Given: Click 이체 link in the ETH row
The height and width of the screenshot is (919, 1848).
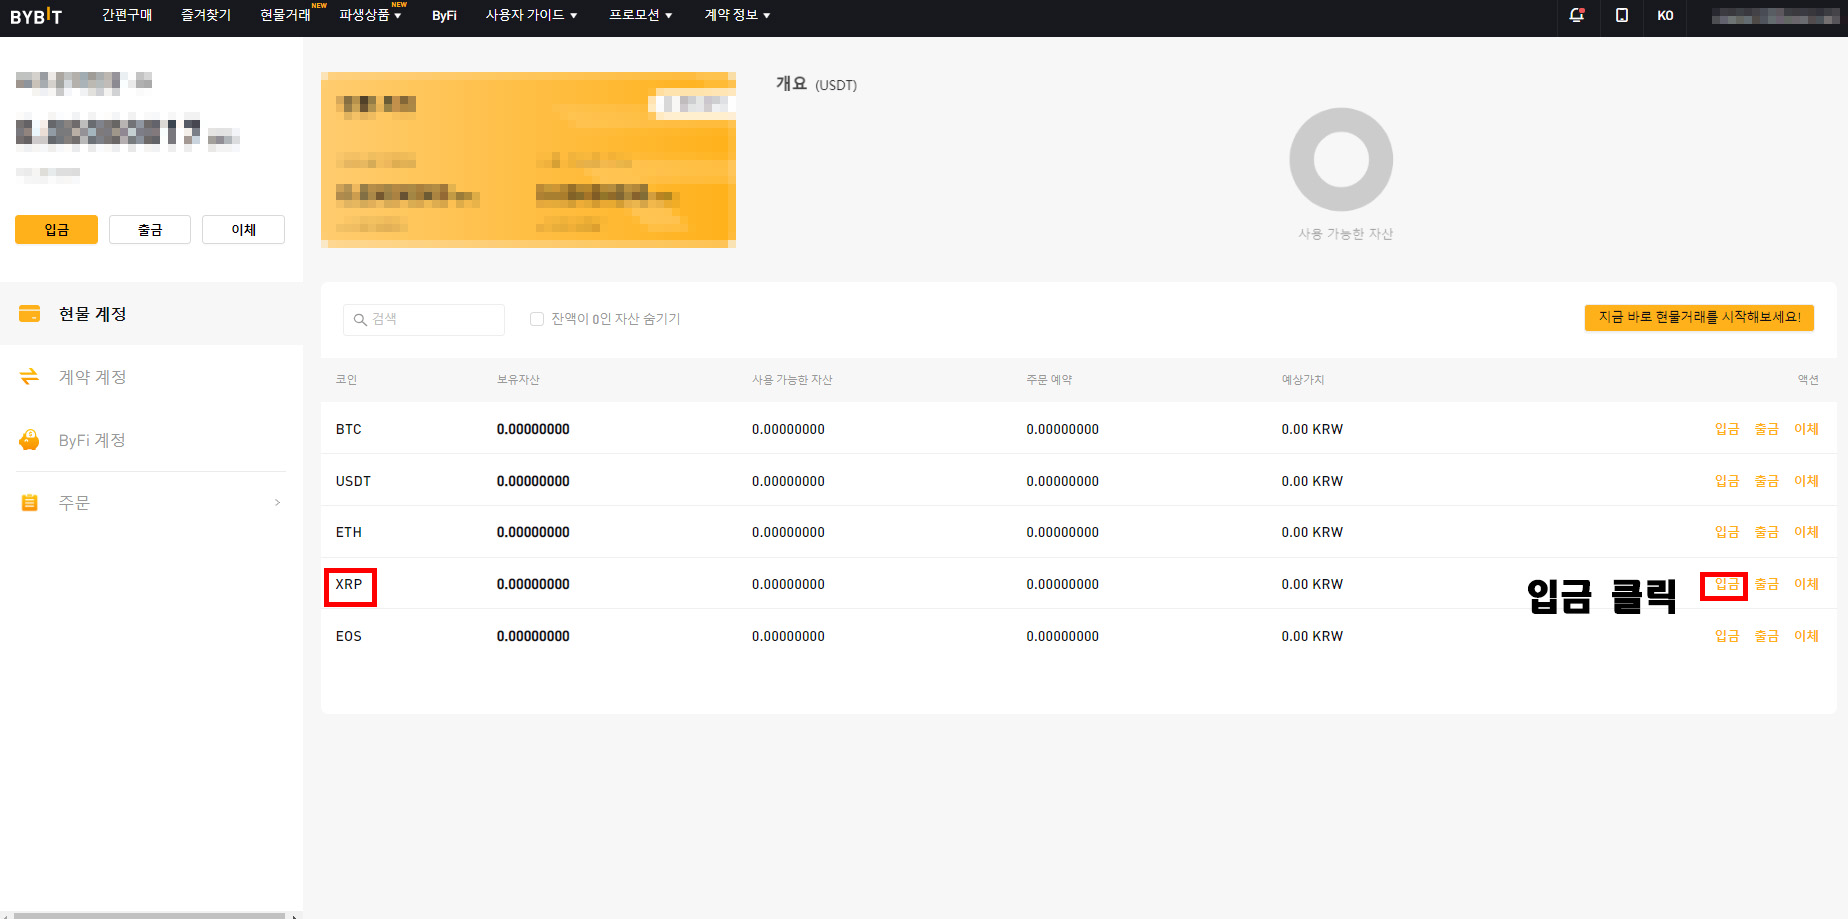Looking at the screenshot, I should (1806, 533).
